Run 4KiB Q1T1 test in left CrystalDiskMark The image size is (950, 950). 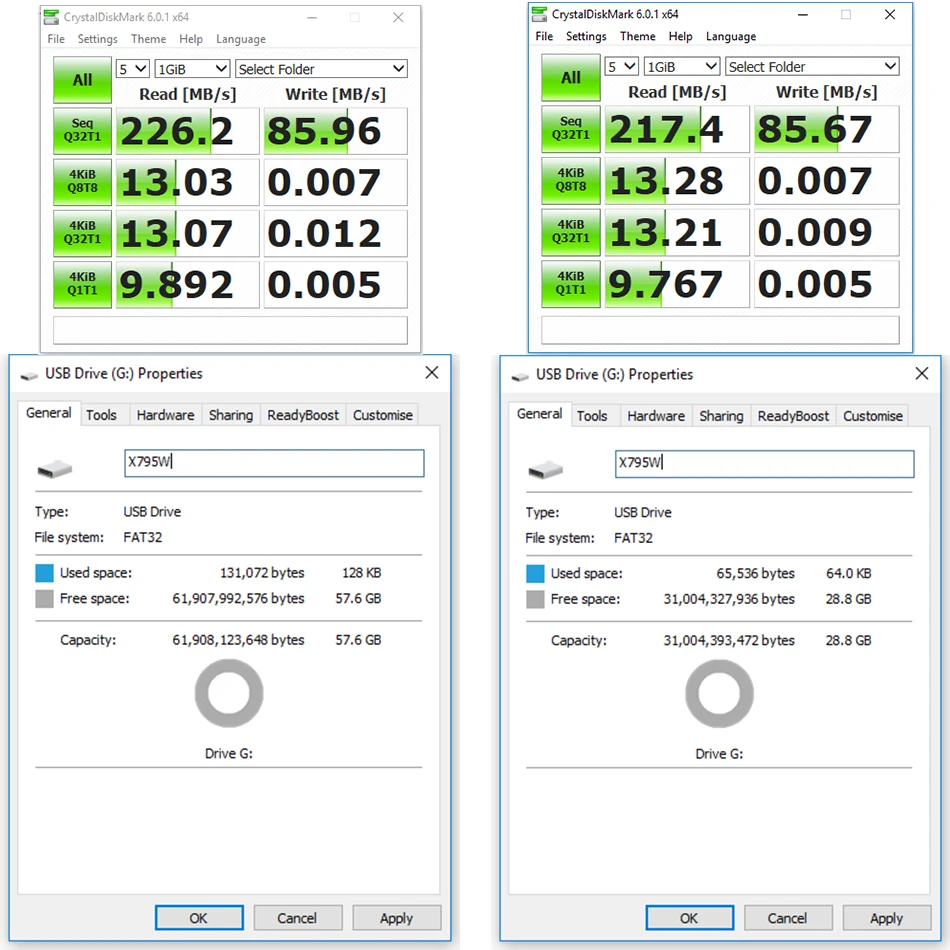(82, 285)
